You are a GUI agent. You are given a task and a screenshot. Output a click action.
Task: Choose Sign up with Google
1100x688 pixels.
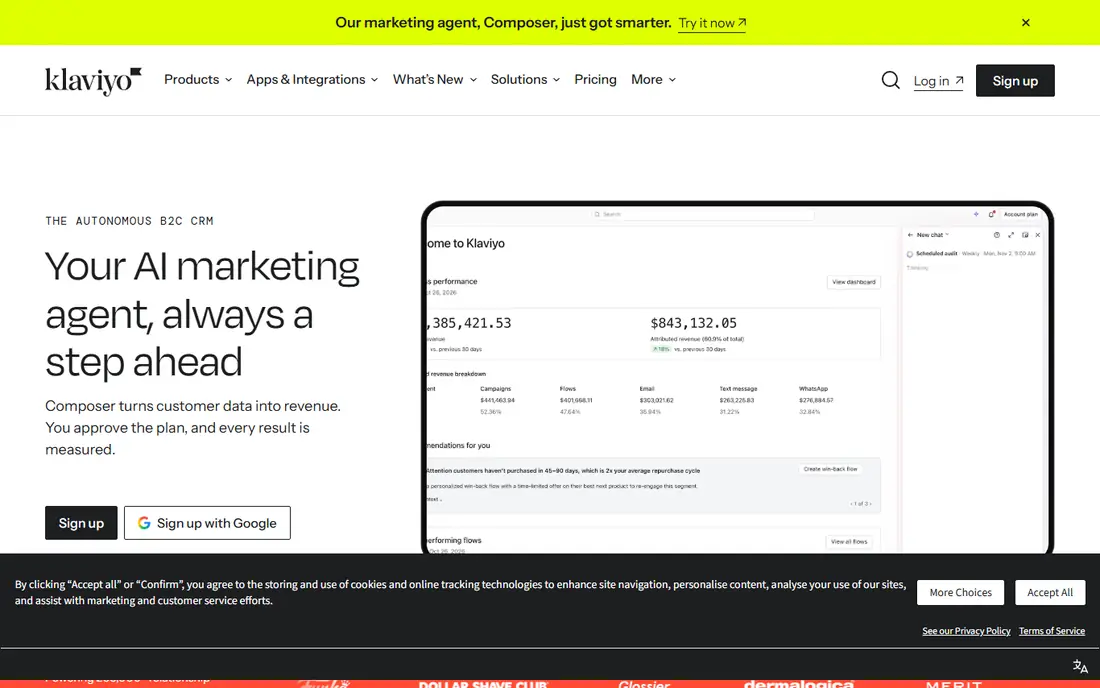pos(207,523)
